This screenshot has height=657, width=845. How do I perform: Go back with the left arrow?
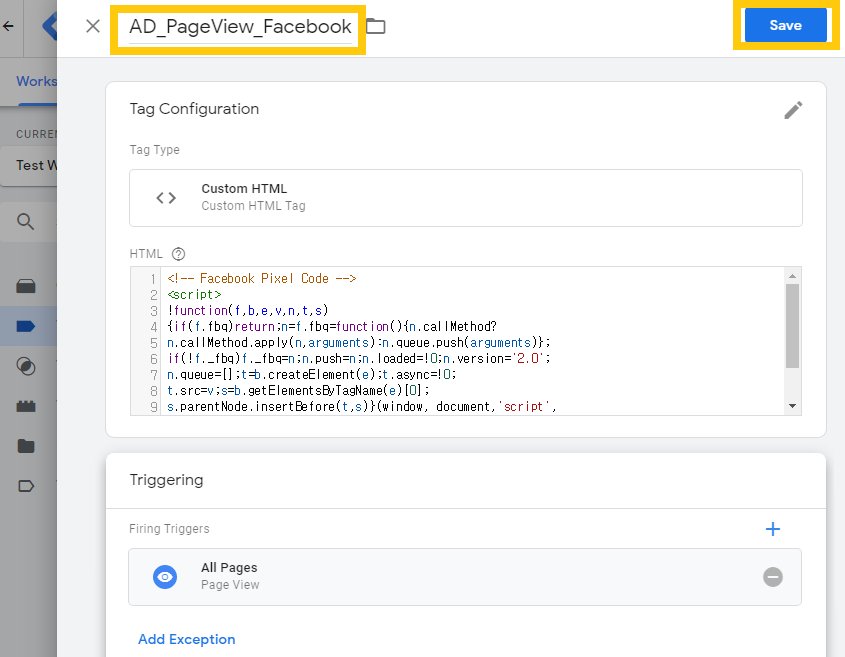(x=9, y=26)
